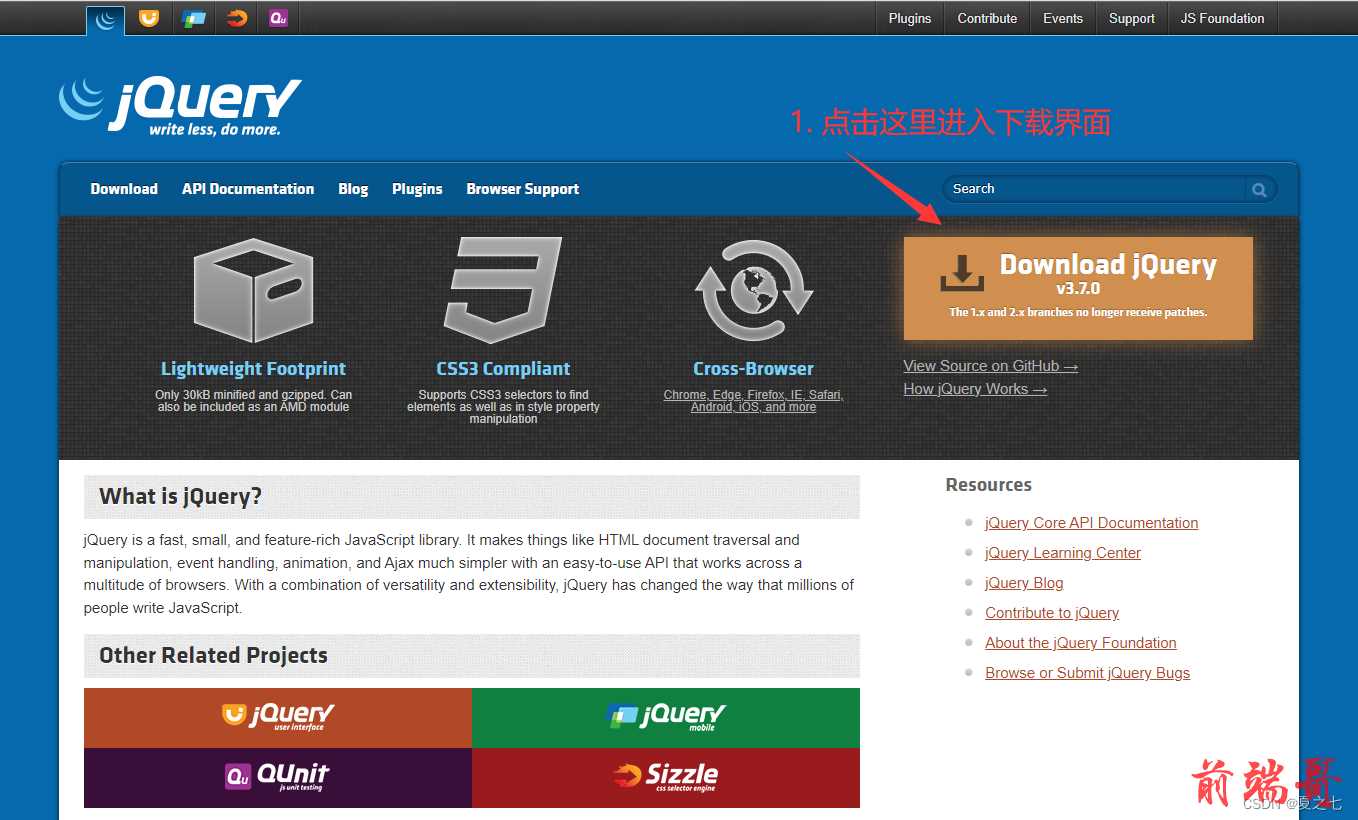Open the jQuery UI project tile

point(278,718)
